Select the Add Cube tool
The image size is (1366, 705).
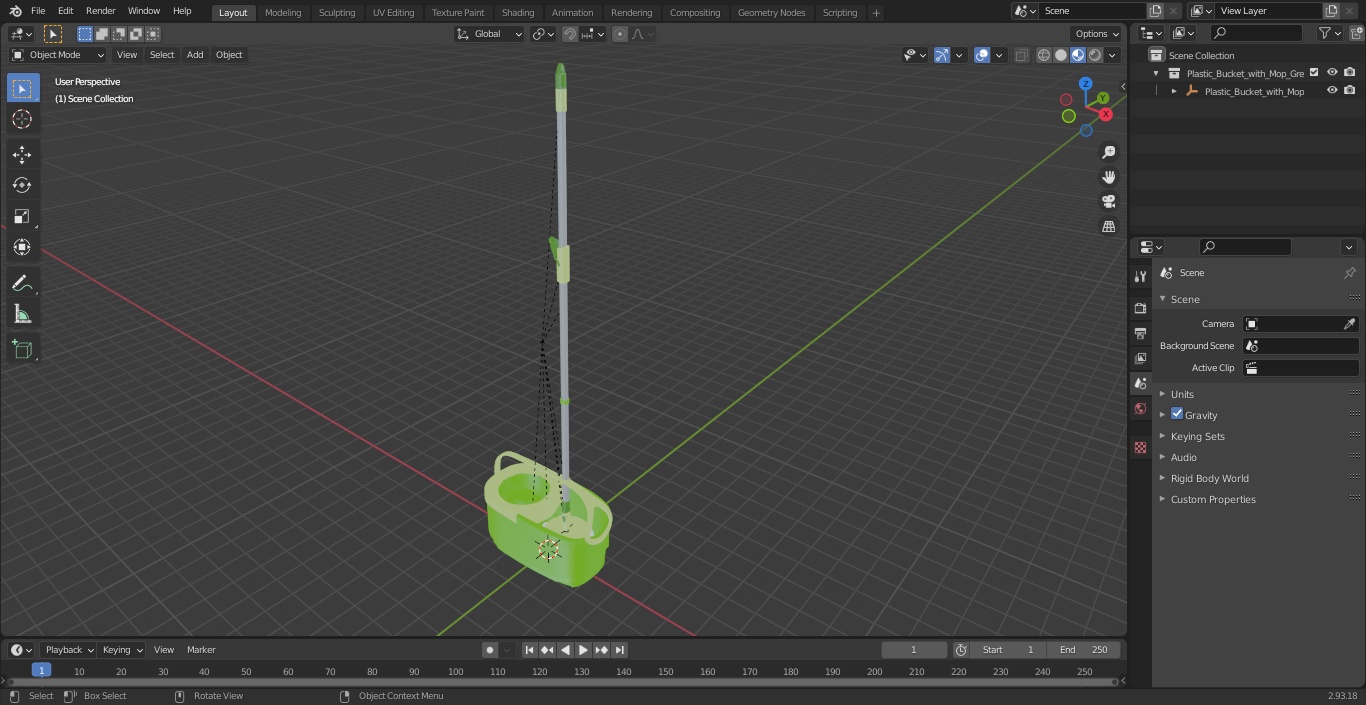[22, 349]
